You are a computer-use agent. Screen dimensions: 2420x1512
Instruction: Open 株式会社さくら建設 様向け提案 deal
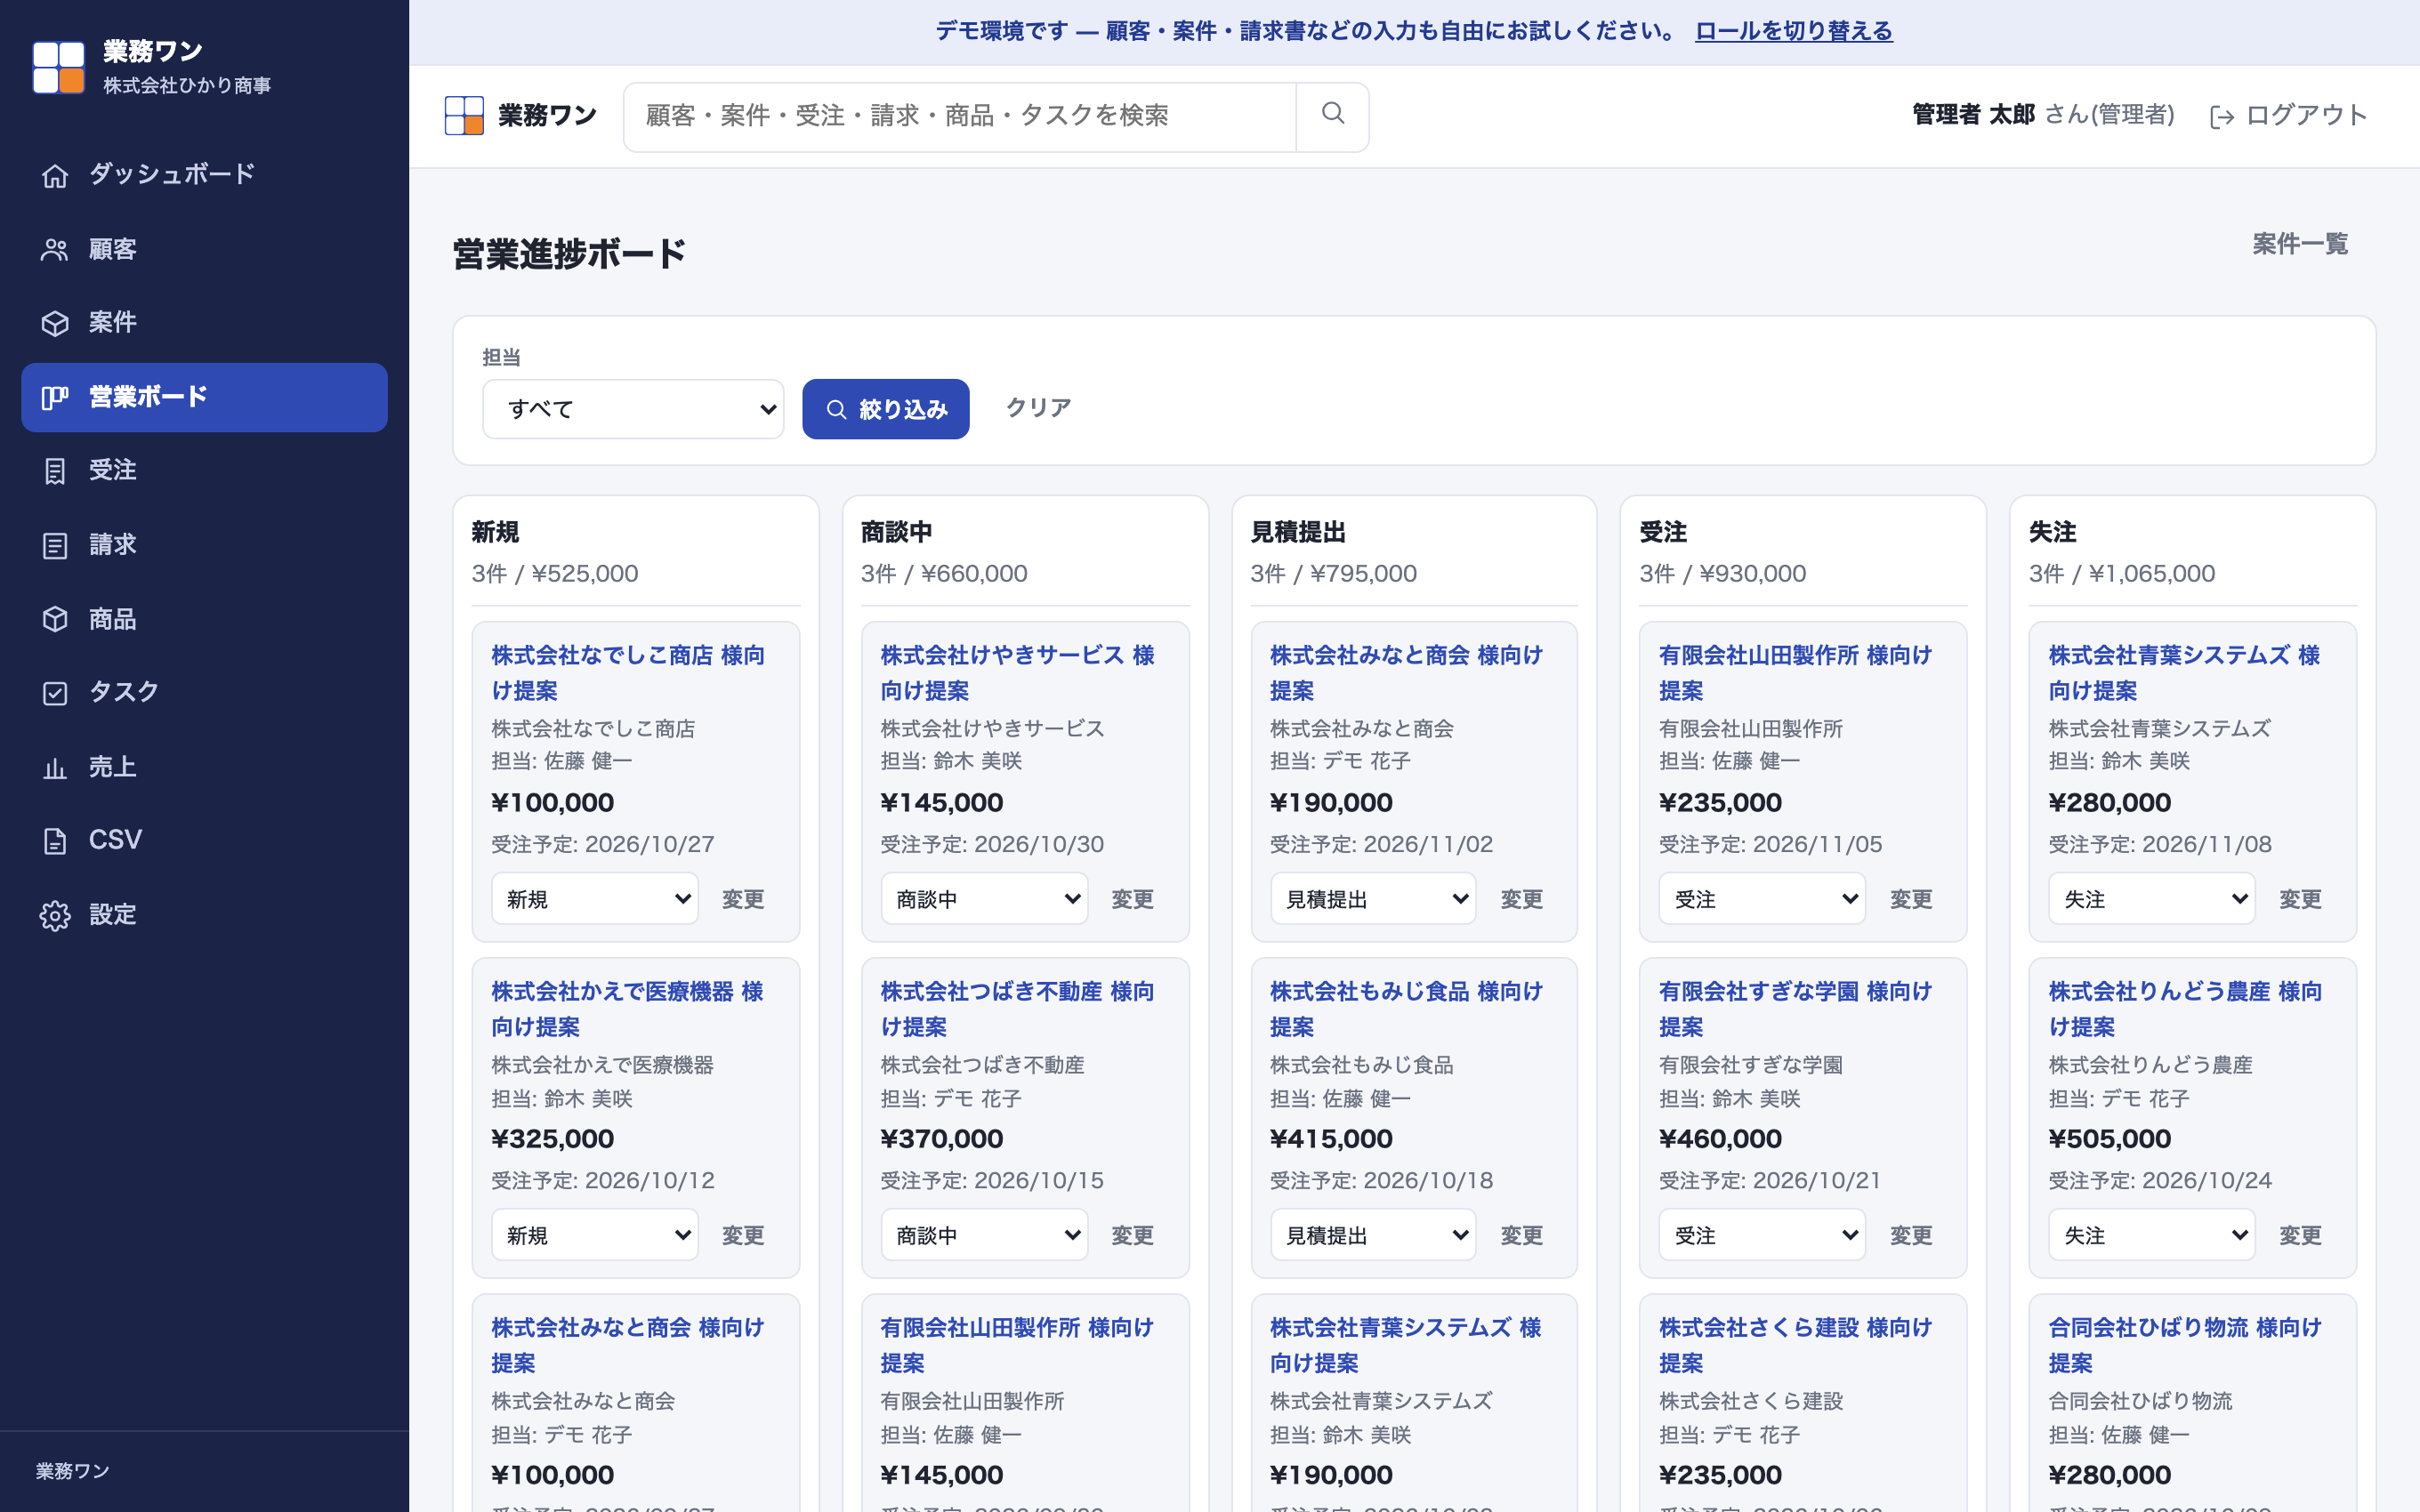tap(1795, 1345)
